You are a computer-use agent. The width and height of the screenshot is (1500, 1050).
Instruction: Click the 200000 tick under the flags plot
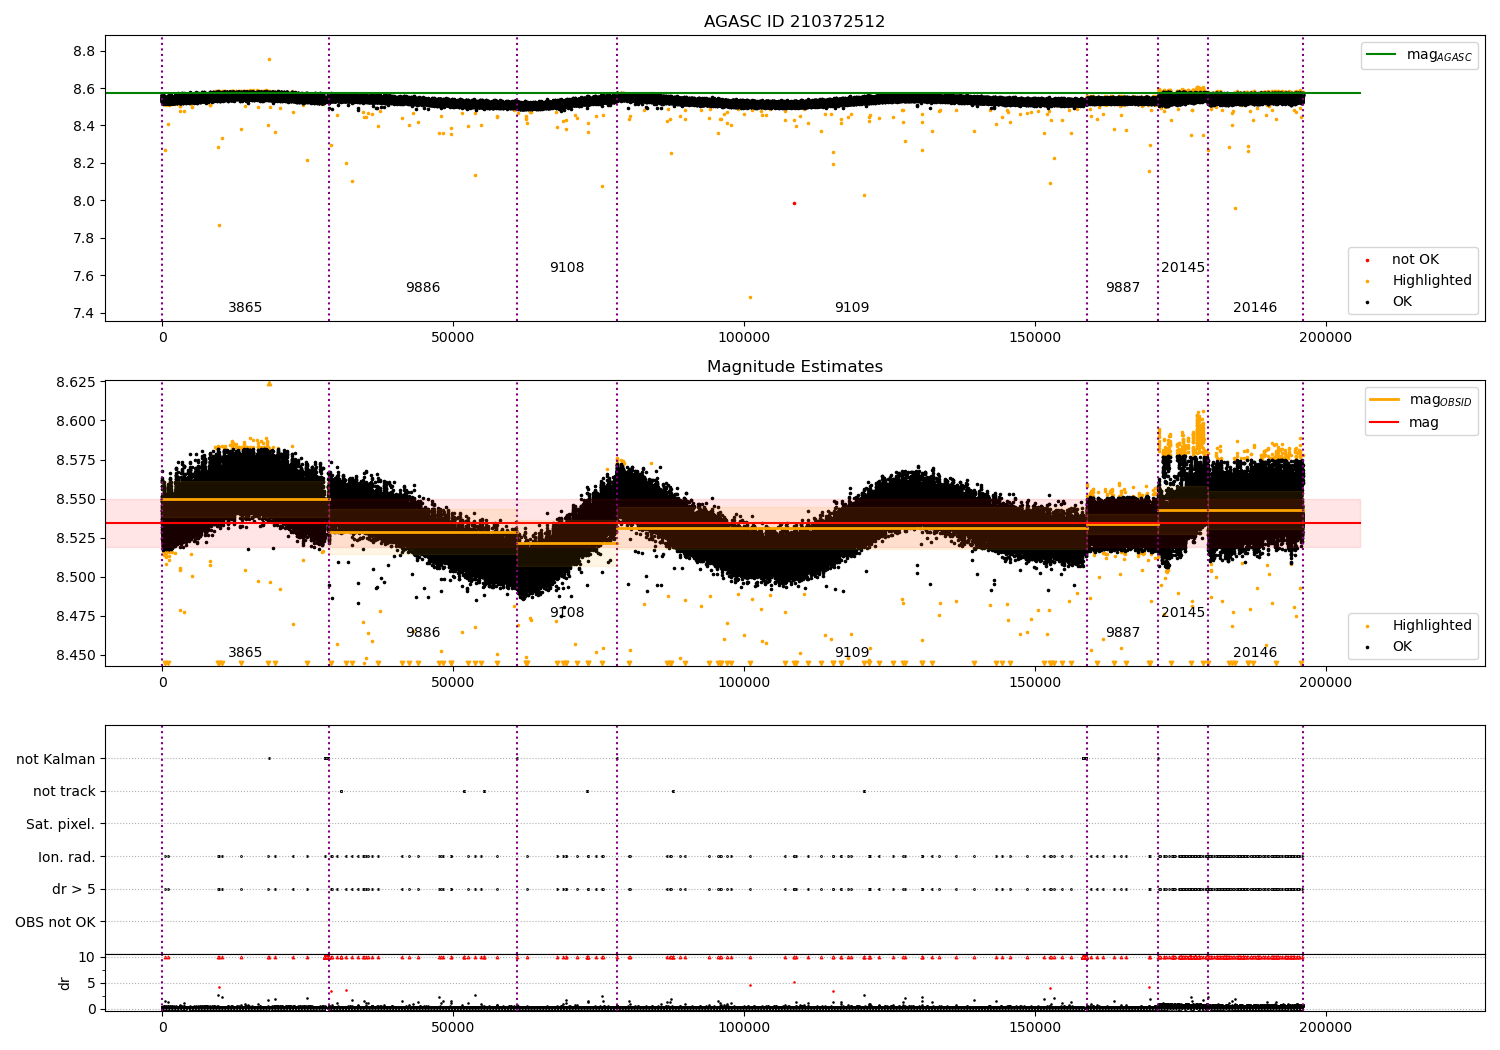pyautogui.click(x=1325, y=1027)
